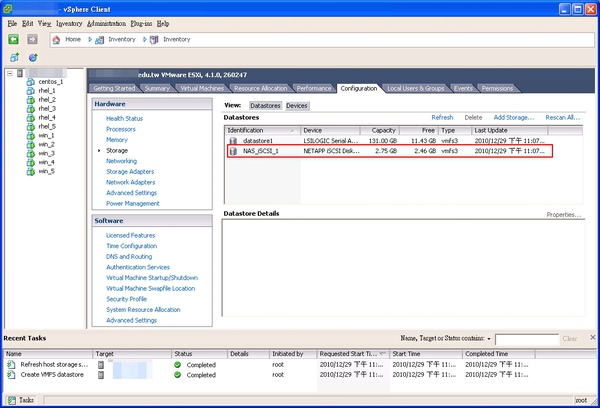Click the grey Forward navigation arrow
Screen dimensions: 600x408
tap(33, 39)
